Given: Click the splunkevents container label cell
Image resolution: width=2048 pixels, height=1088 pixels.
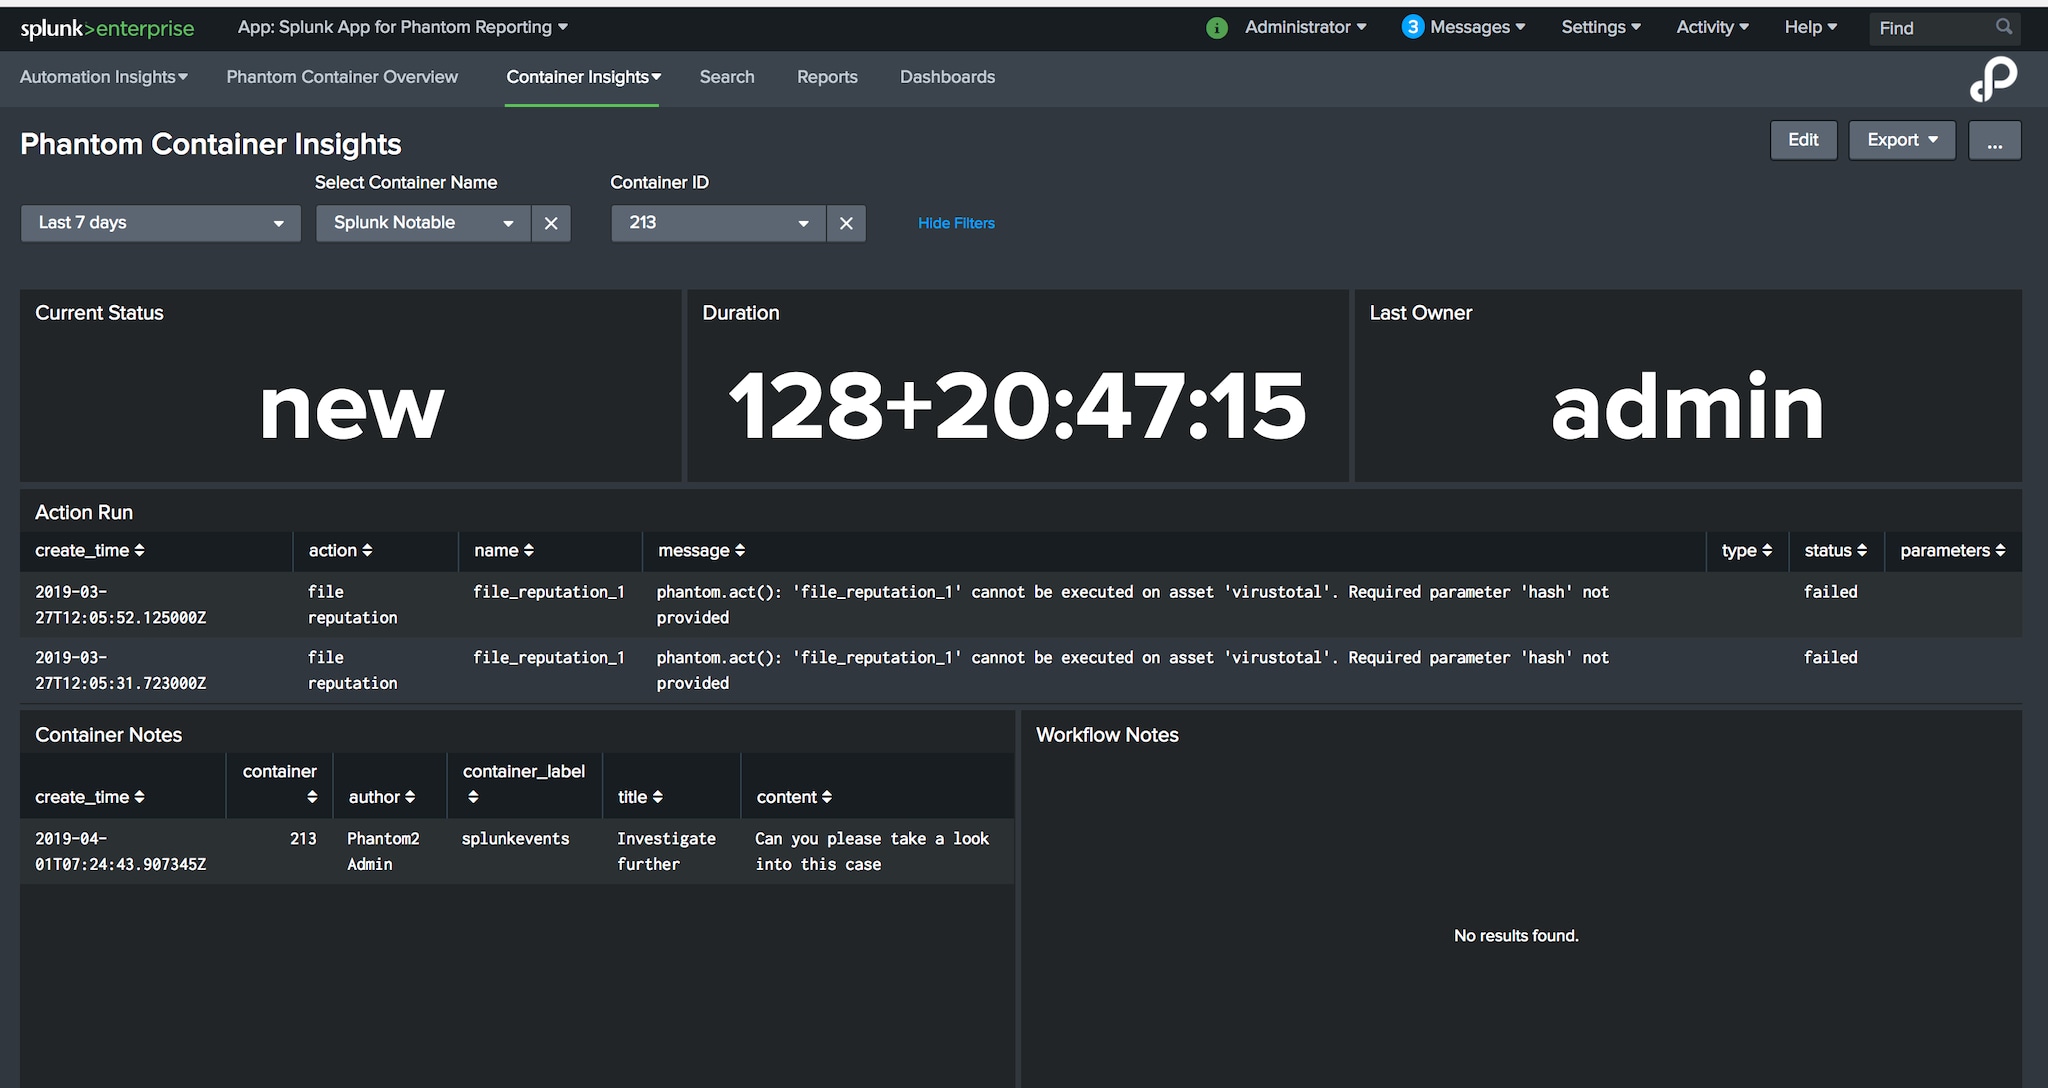Looking at the screenshot, I should tap(515, 839).
